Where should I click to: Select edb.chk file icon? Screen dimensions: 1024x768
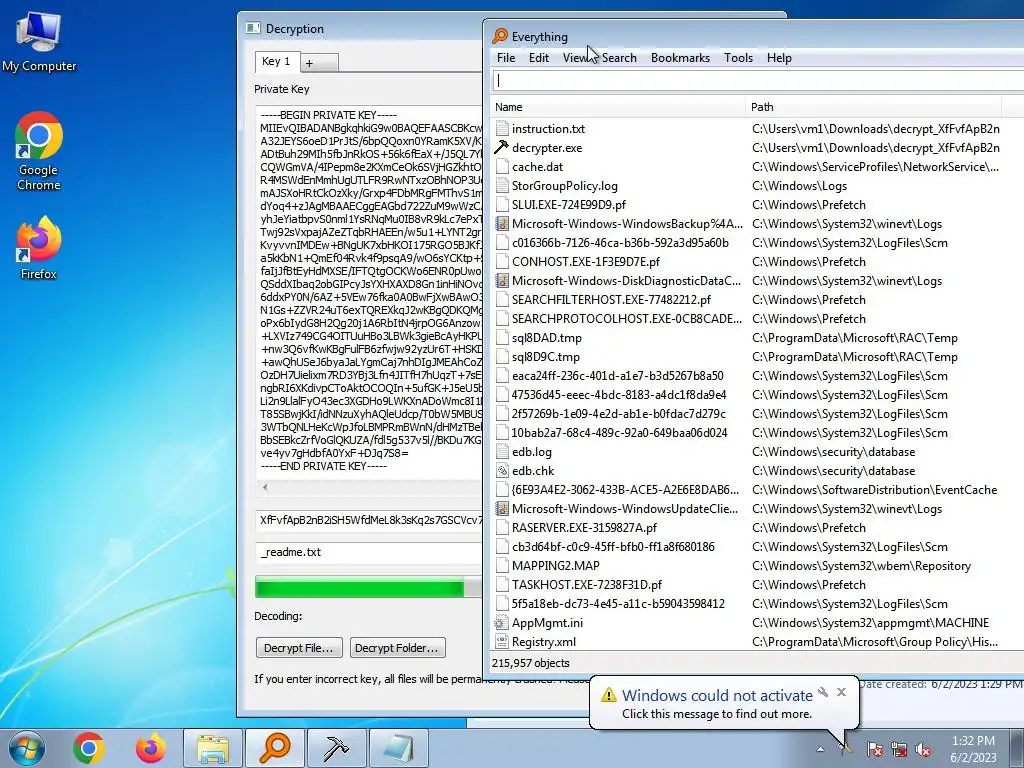(502, 470)
